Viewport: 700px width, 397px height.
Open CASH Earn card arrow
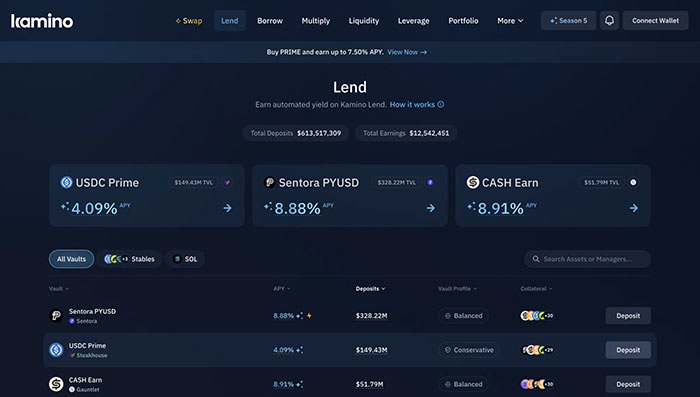pos(633,208)
